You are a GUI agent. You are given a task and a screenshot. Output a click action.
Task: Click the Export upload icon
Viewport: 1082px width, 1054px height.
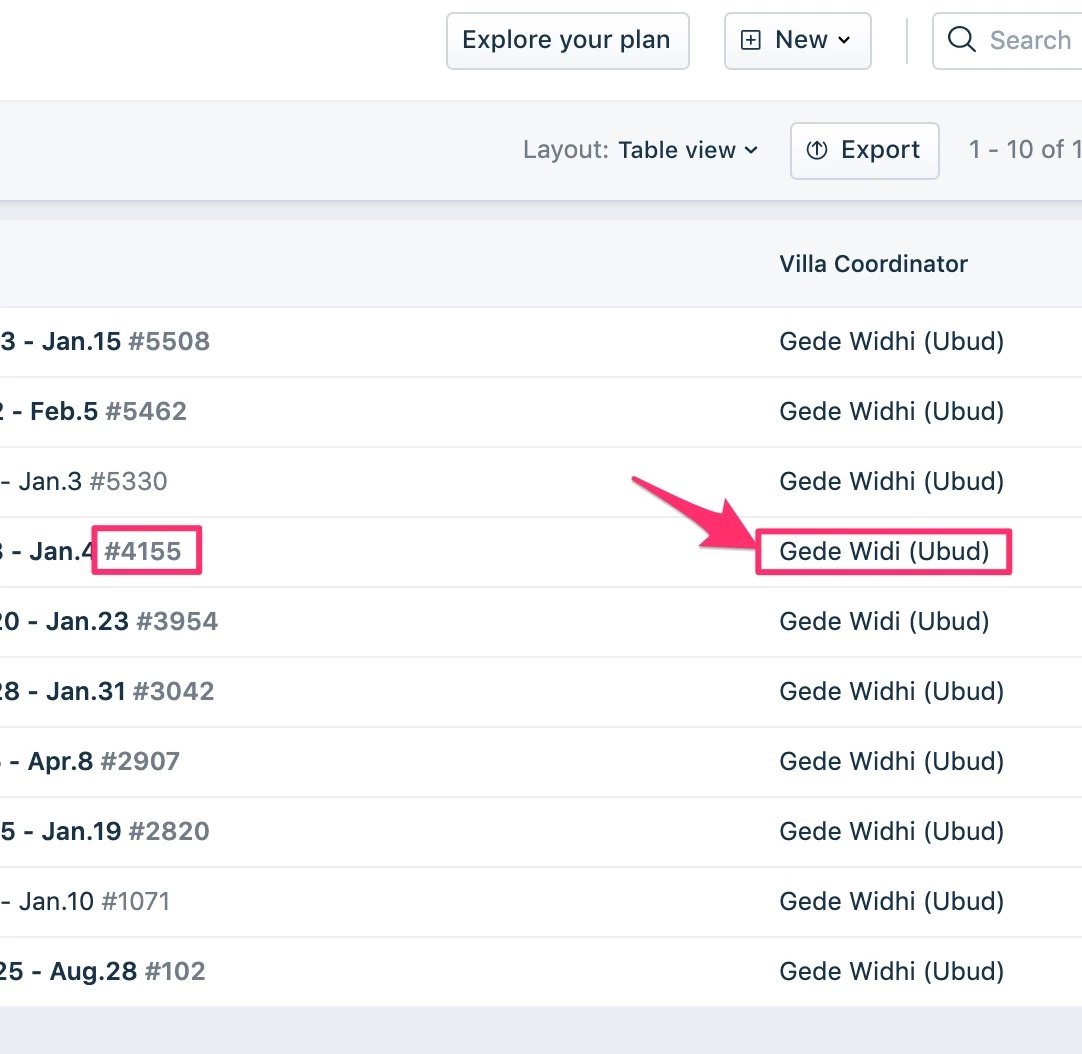[x=816, y=150]
